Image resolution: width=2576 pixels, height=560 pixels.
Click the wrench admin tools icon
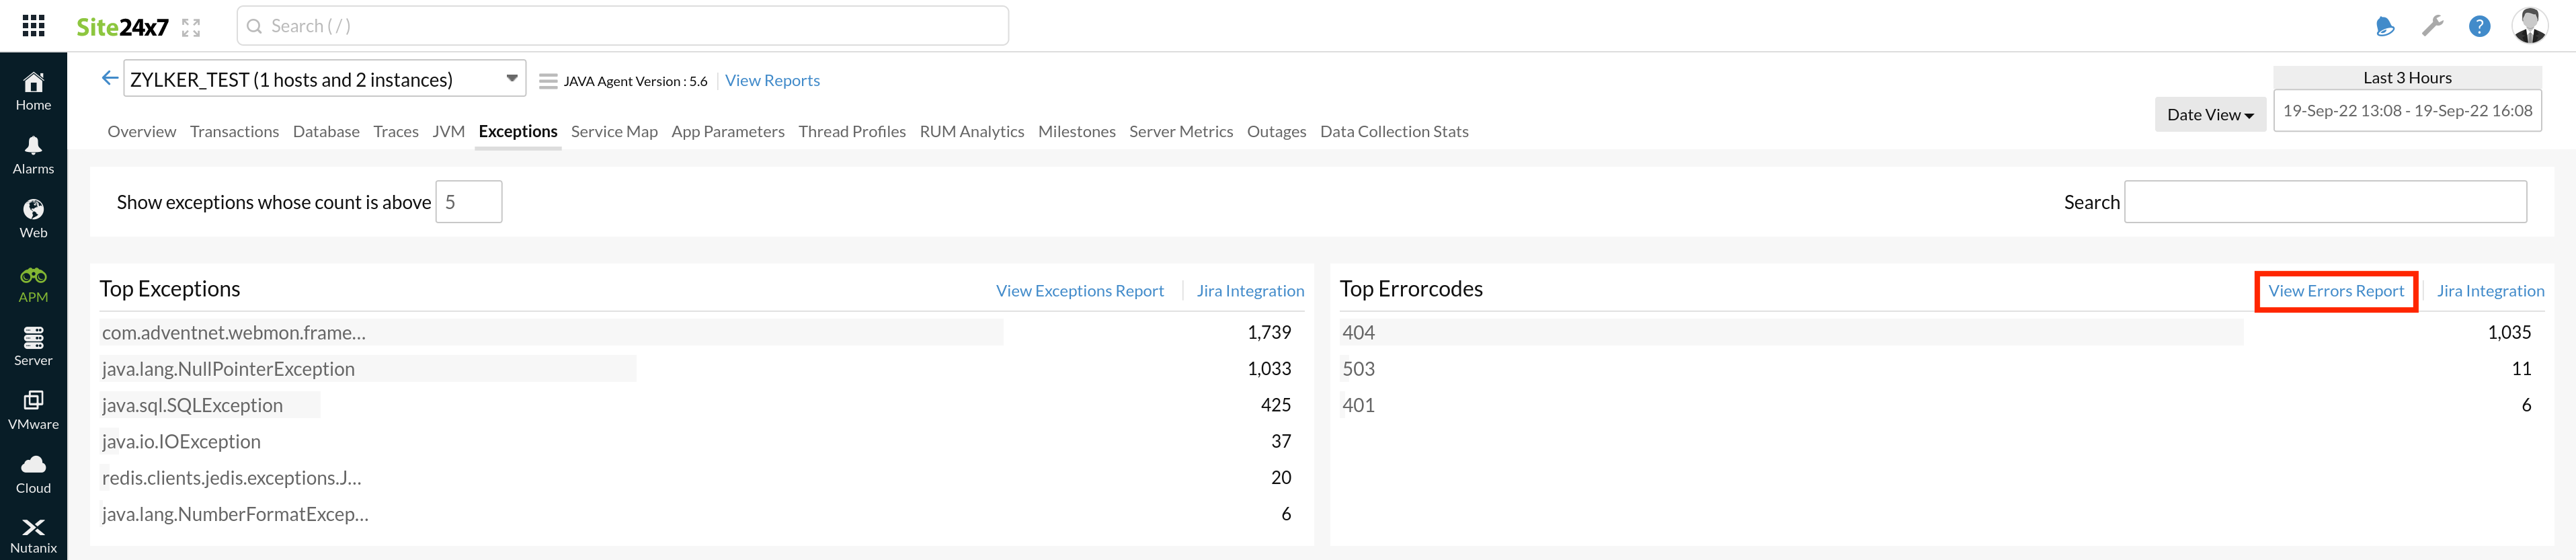tap(2432, 27)
